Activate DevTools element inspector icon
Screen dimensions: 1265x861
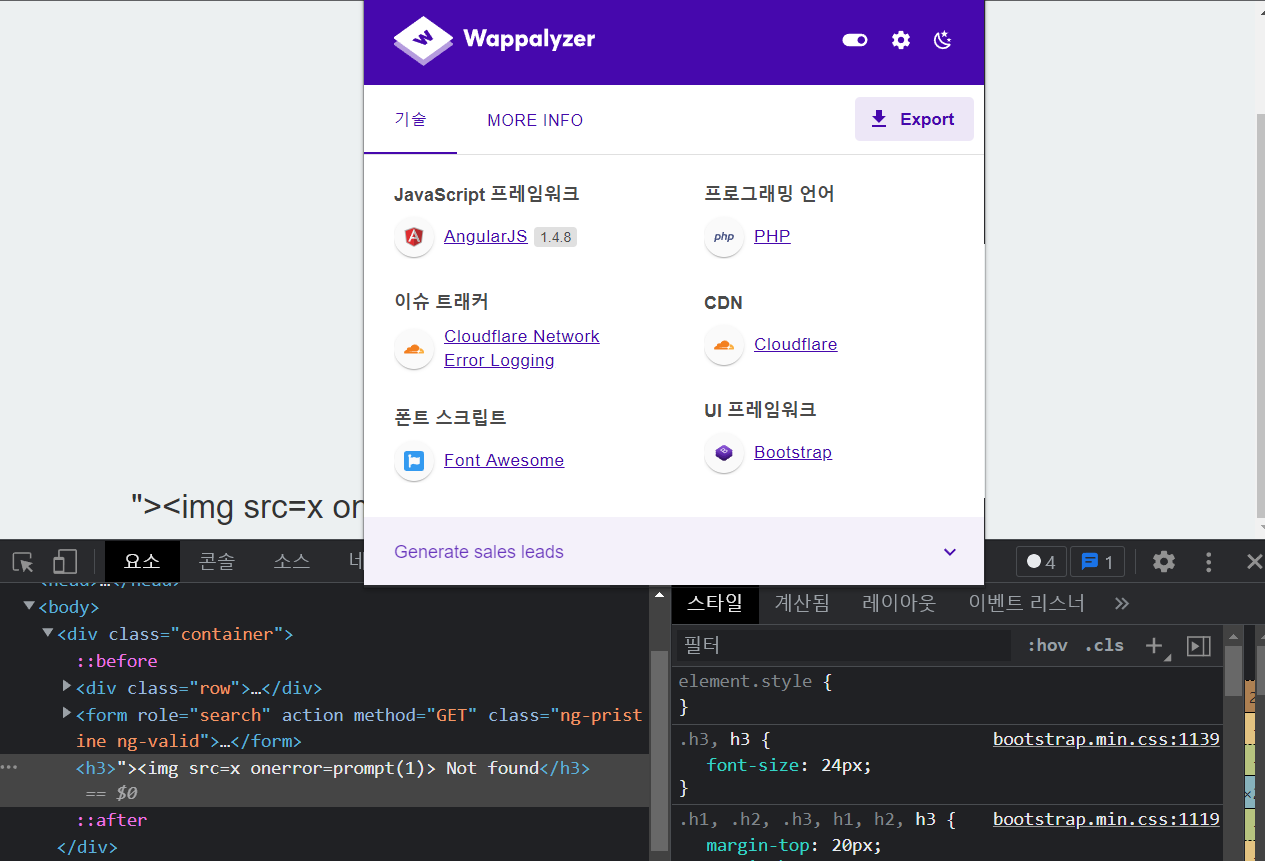pyautogui.click(x=23, y=562)
